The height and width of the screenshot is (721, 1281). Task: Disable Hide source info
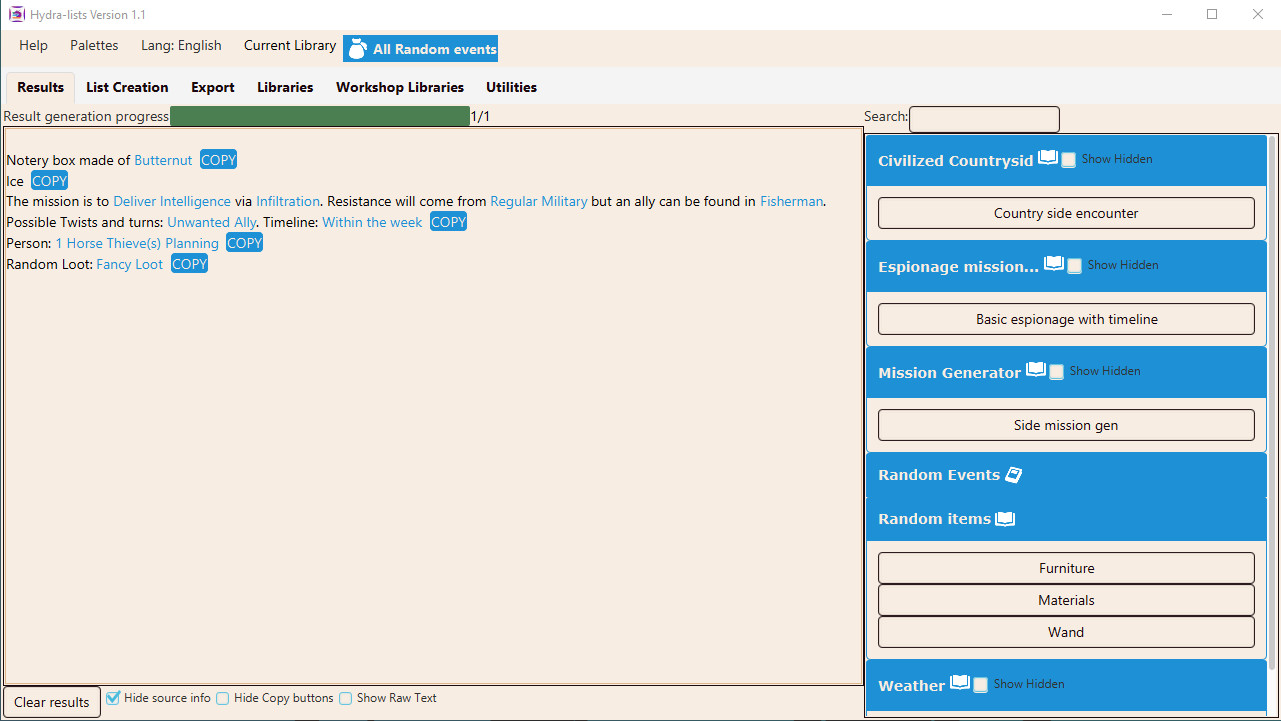113,698
